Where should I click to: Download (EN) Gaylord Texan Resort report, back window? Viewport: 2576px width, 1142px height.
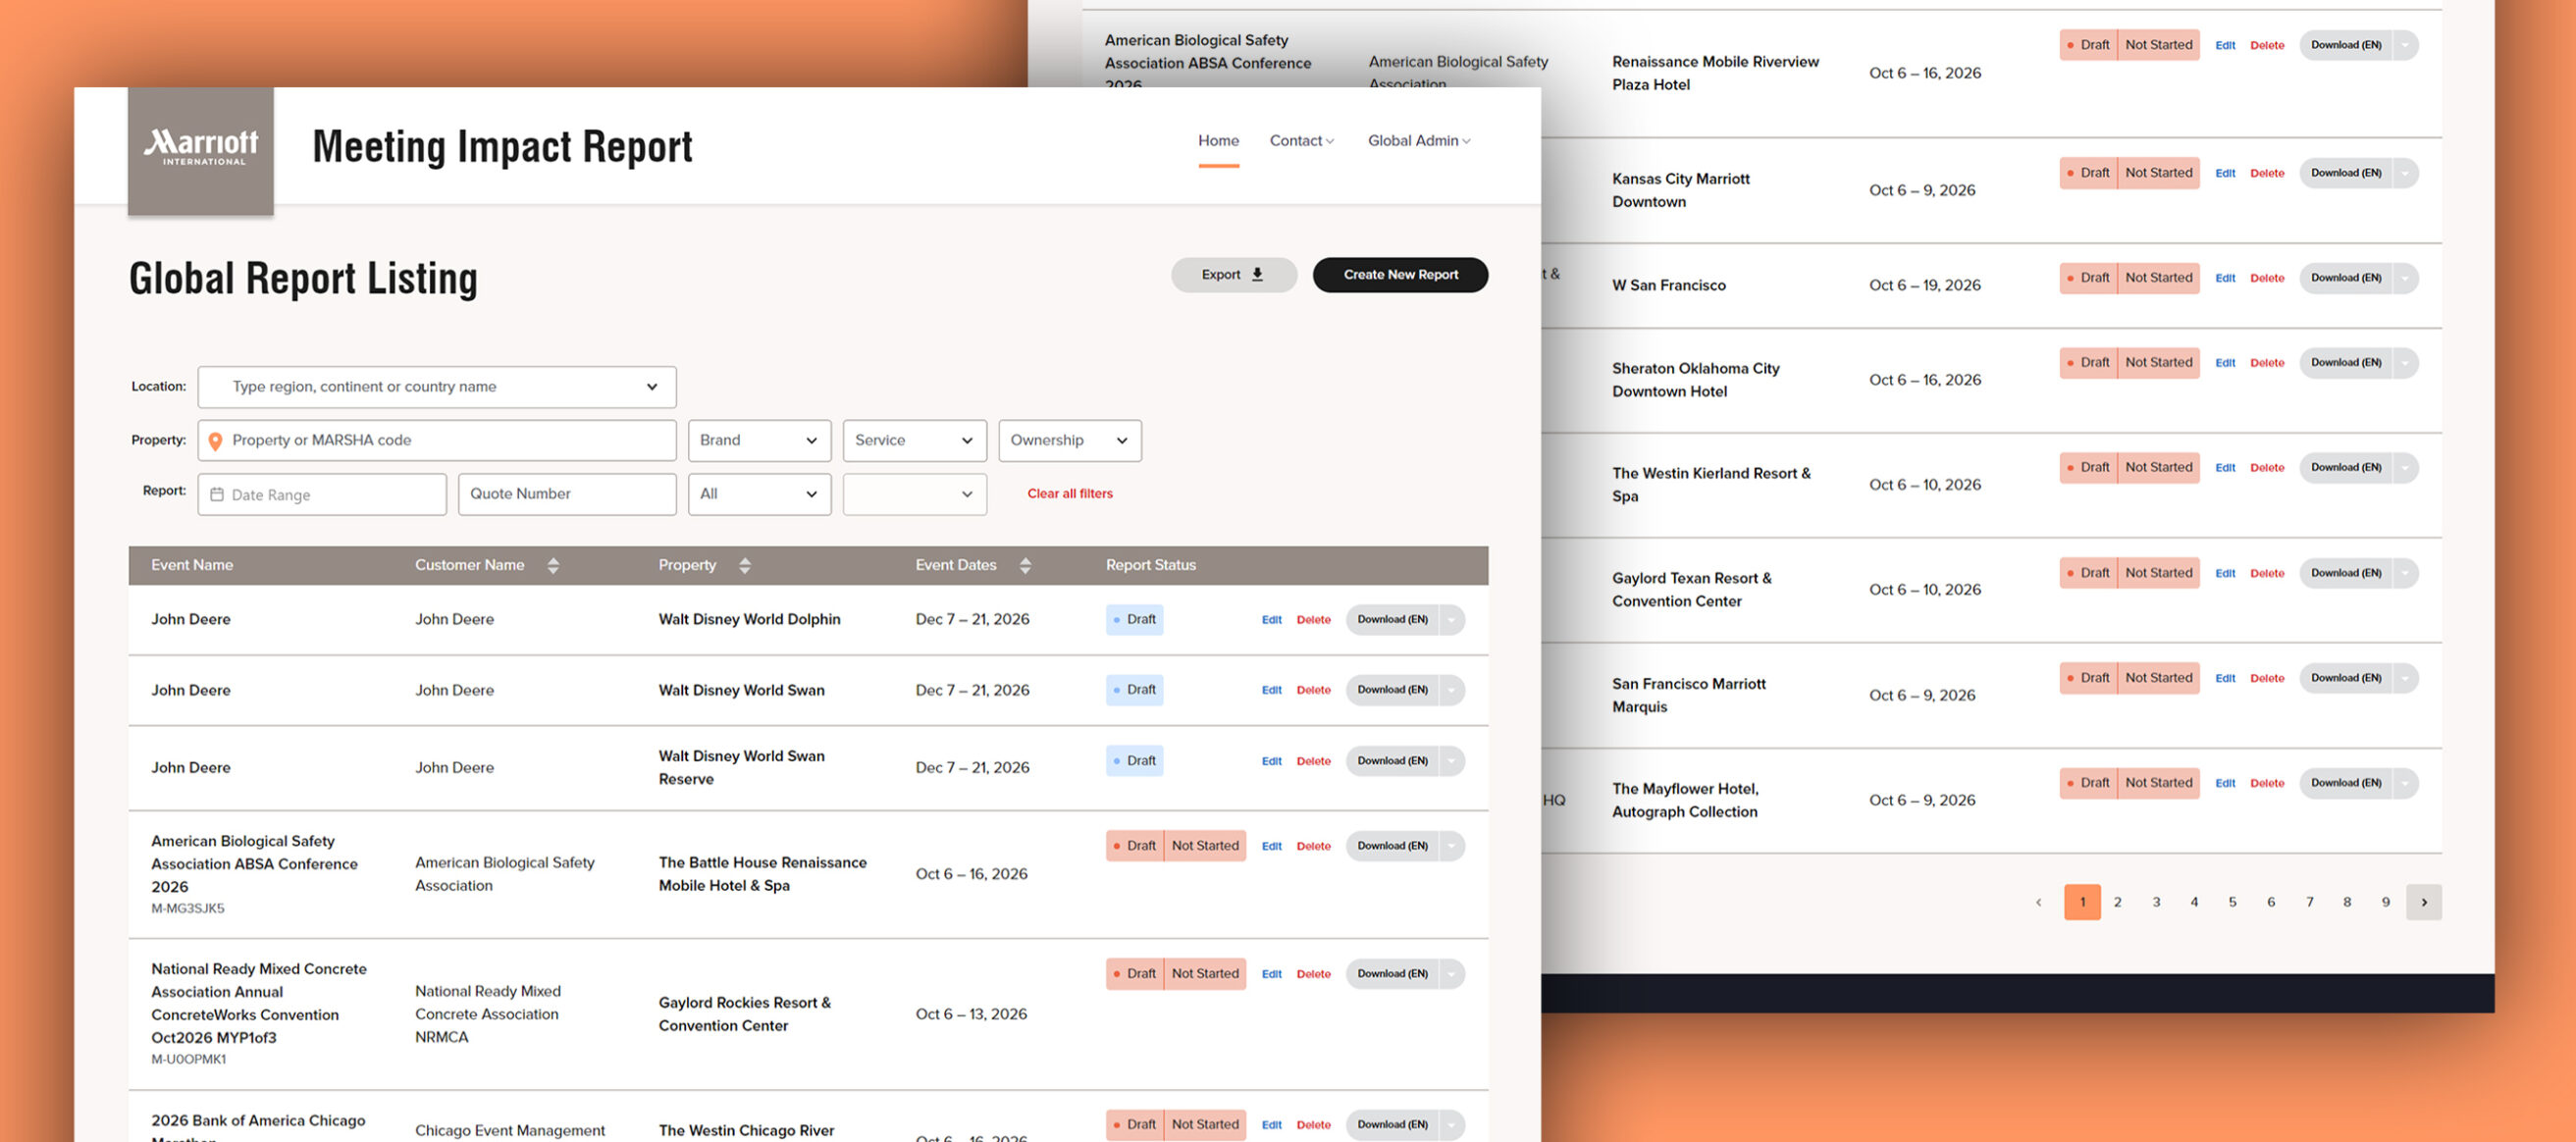coord(2345,573)
